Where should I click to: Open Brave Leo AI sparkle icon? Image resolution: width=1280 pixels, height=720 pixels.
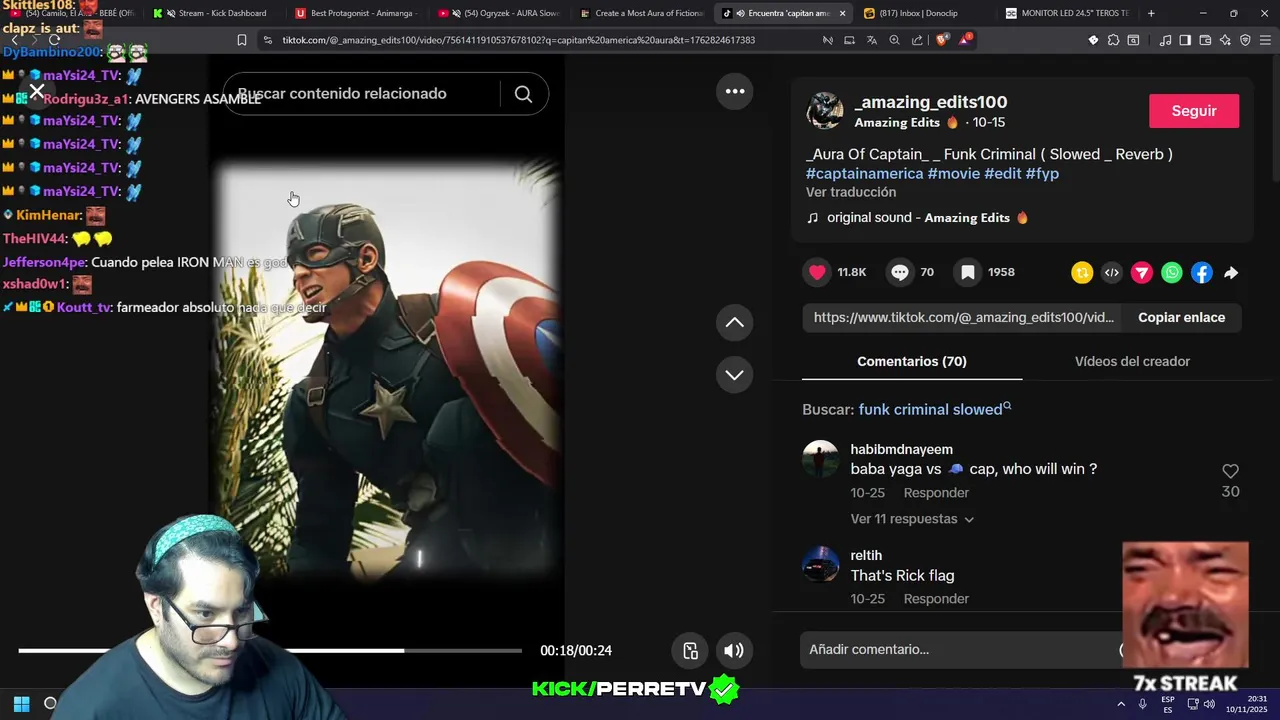[x=1226, y=40]
